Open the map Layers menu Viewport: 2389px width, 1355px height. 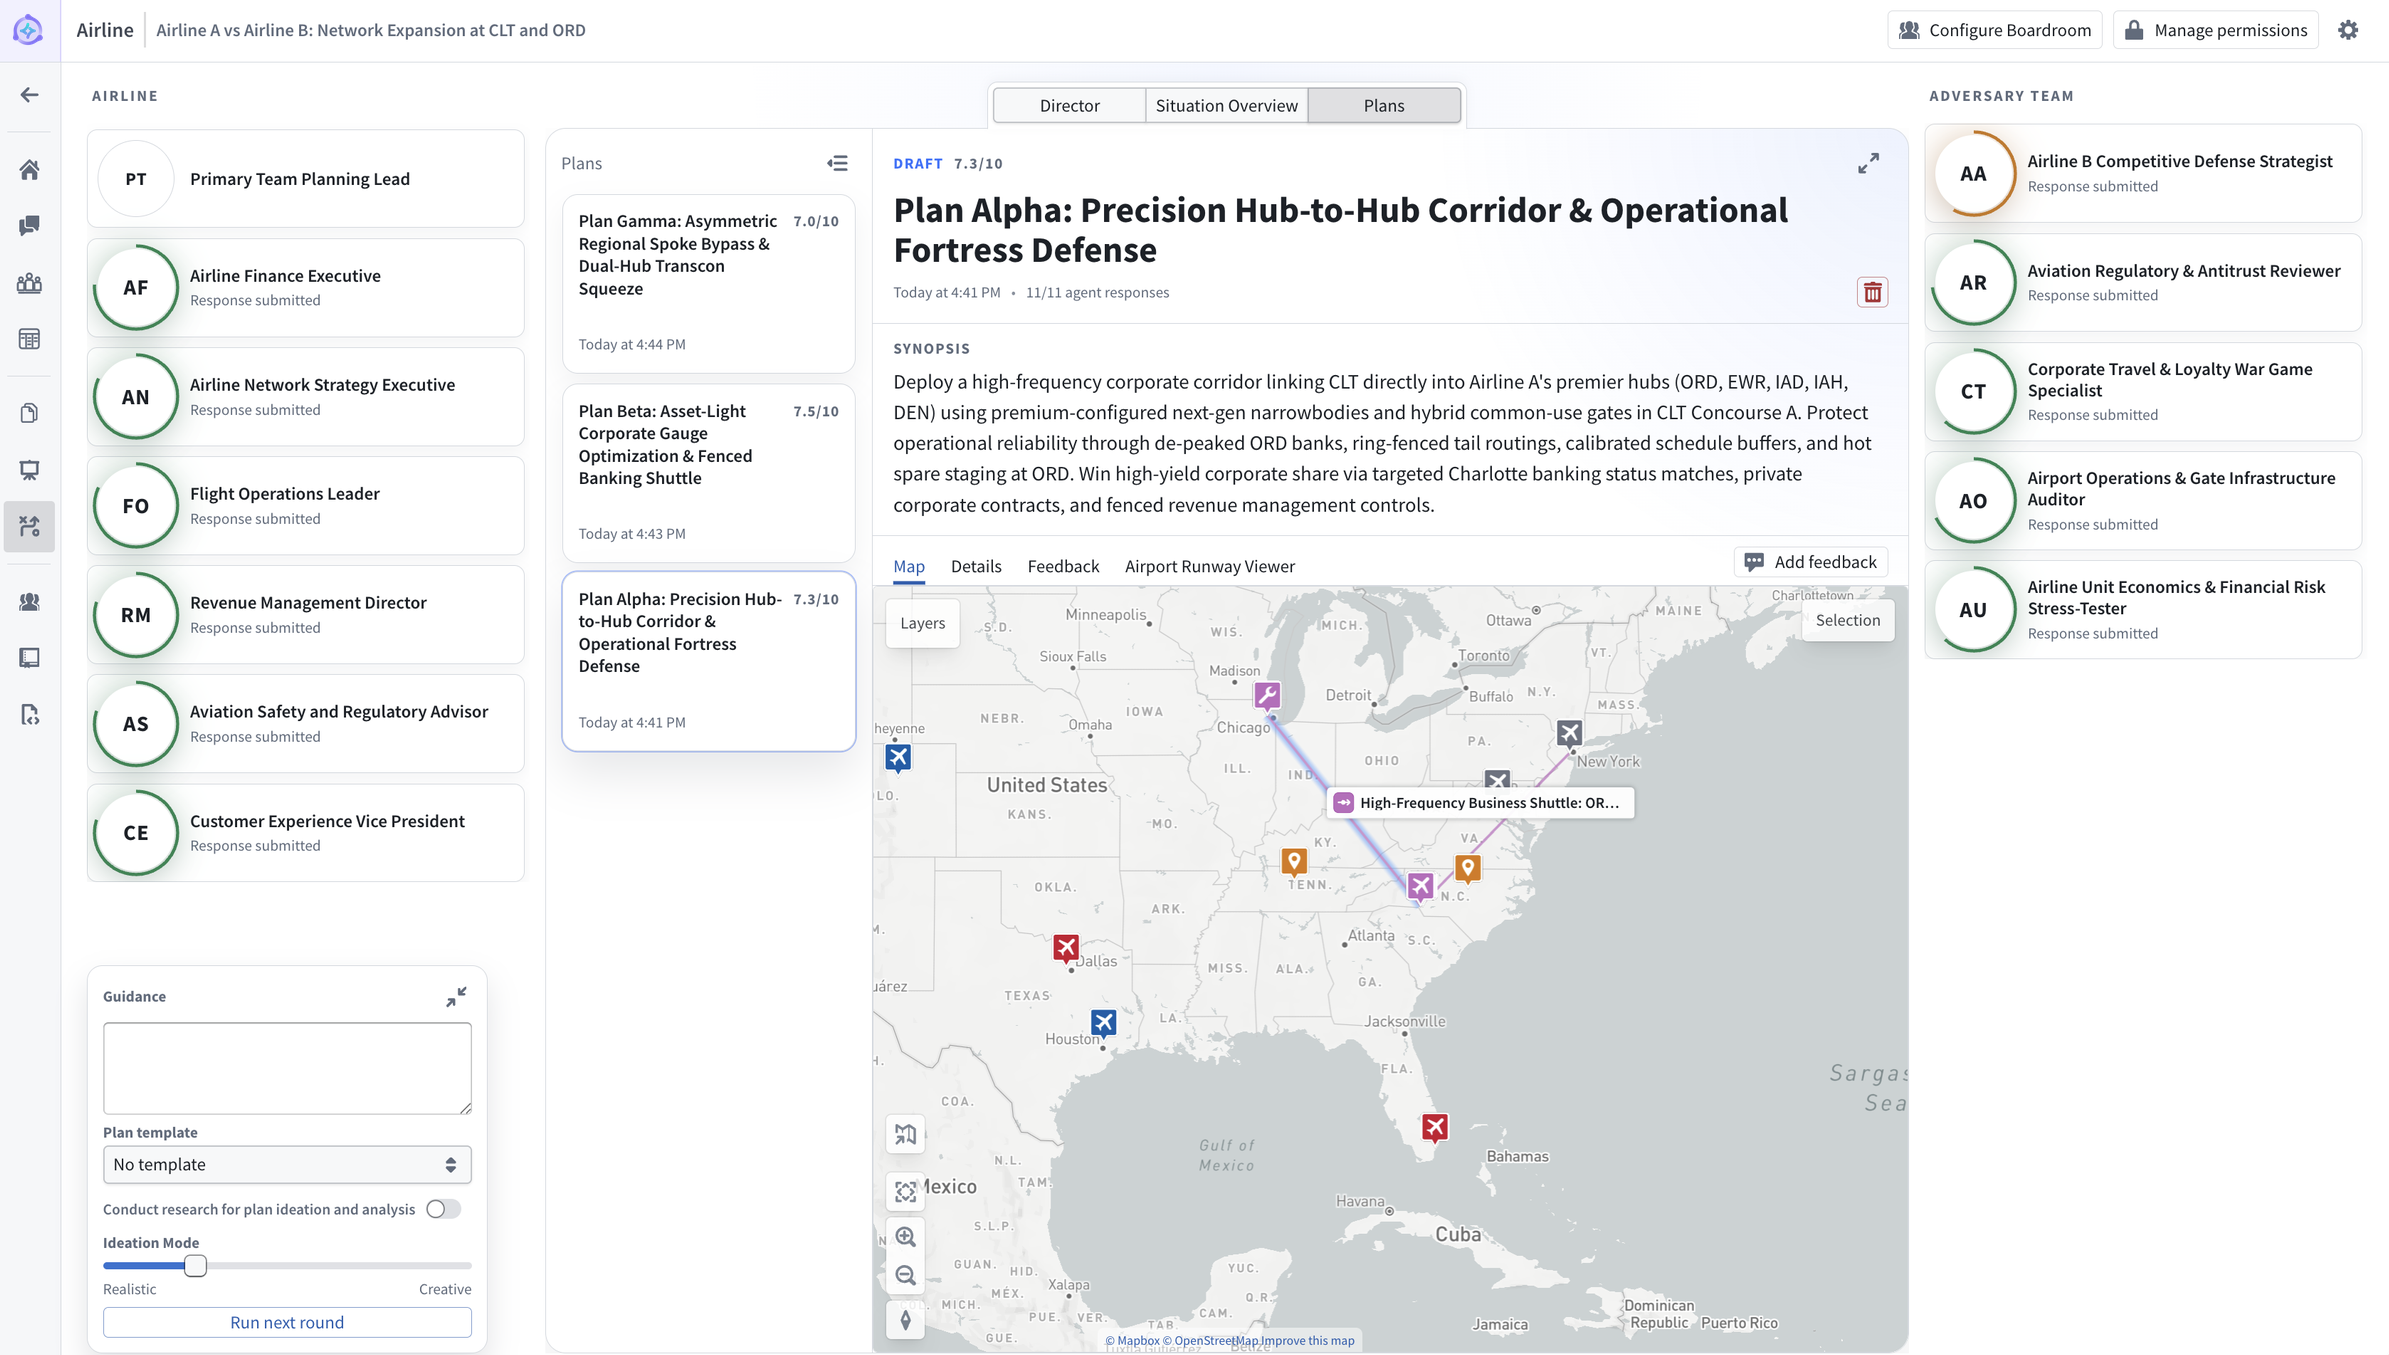click(x=922, y=623)
